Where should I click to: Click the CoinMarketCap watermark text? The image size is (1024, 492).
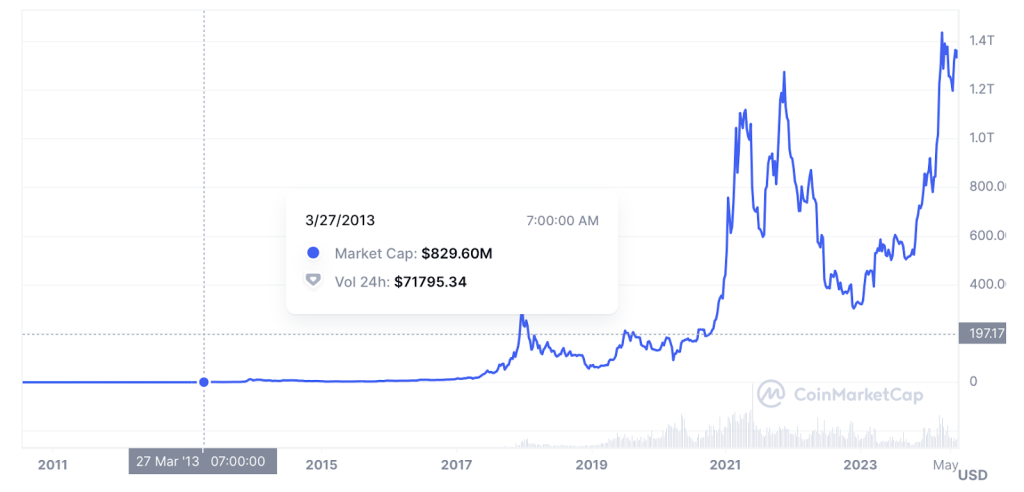[x=858, y=395]
